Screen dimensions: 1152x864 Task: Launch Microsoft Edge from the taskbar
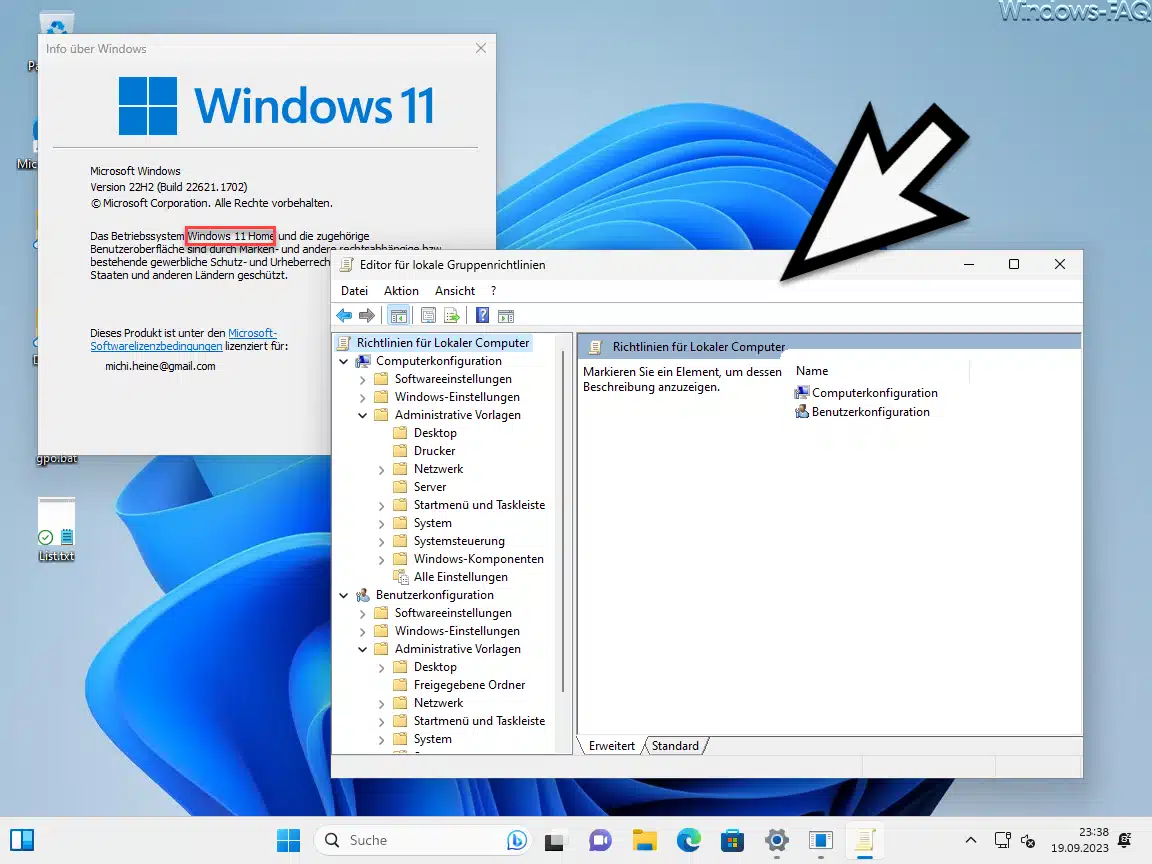point(688,840)
